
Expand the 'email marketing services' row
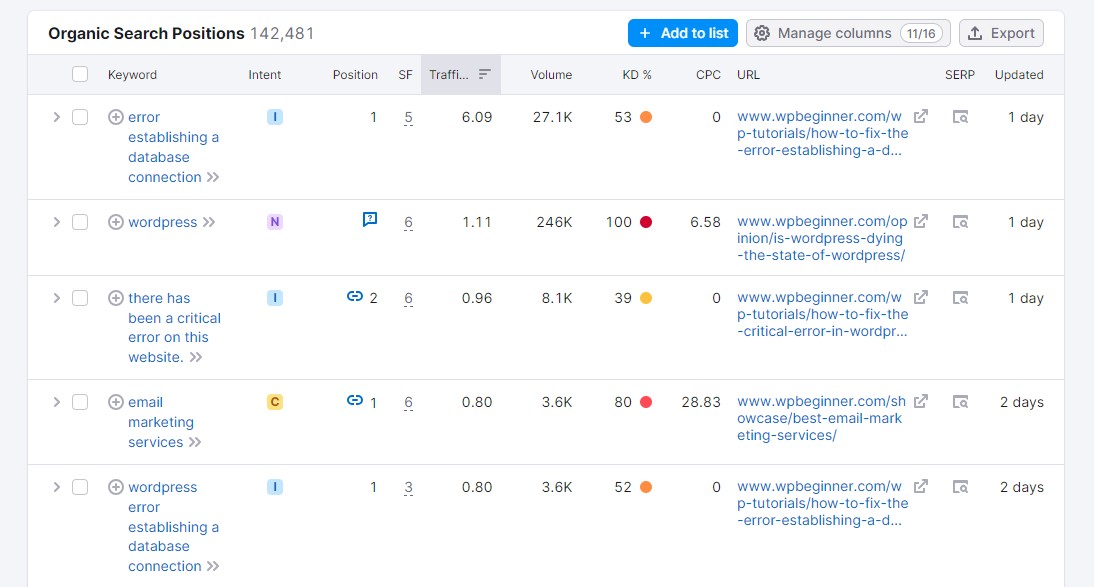coord(57,402)
